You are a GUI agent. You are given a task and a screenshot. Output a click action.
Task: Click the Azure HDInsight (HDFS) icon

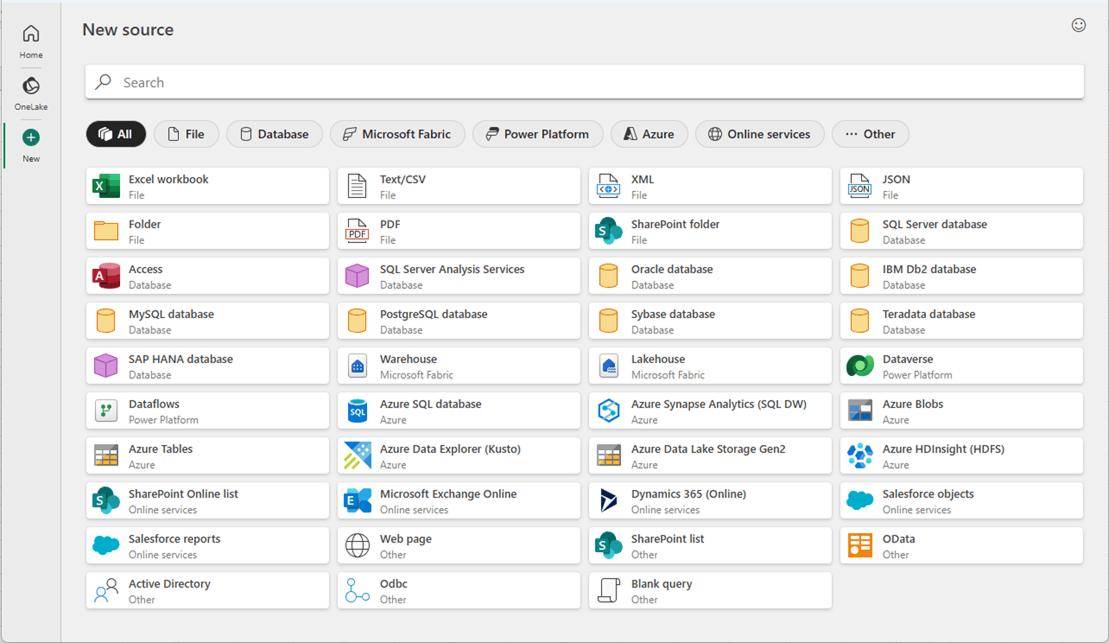[859, 456]
